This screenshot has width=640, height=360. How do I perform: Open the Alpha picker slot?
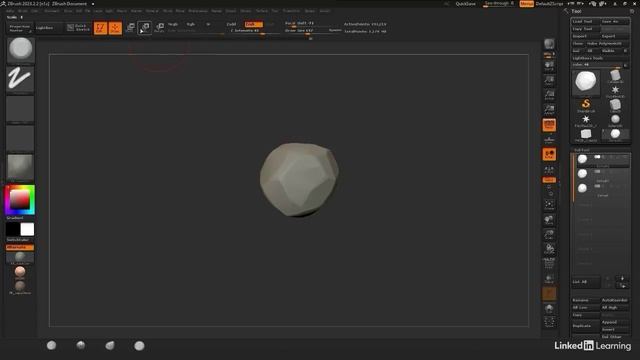(x=20, y=109)
